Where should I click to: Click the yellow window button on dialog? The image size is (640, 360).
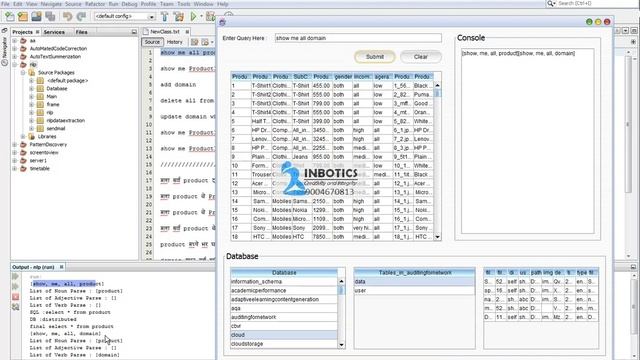click(598, 22)
